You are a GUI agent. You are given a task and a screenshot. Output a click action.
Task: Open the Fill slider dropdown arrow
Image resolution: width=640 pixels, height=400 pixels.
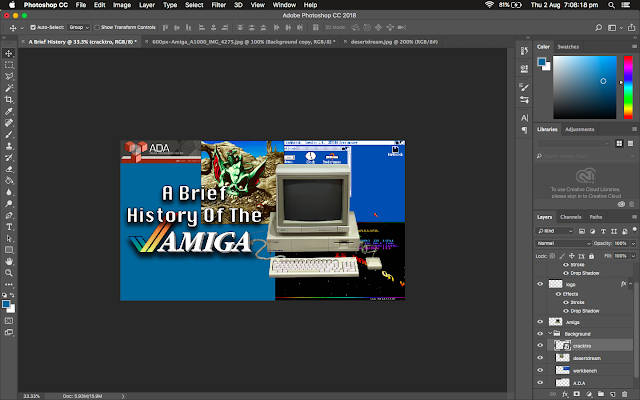pos(633,256)
